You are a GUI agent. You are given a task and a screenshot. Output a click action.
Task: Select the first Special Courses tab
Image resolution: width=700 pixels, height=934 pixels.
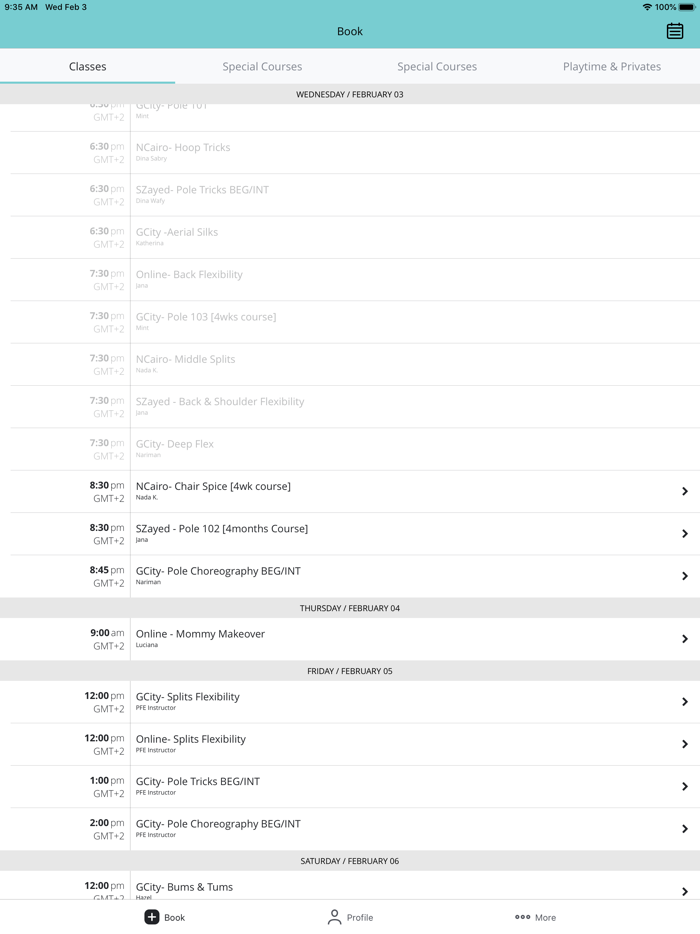[262, 66]
